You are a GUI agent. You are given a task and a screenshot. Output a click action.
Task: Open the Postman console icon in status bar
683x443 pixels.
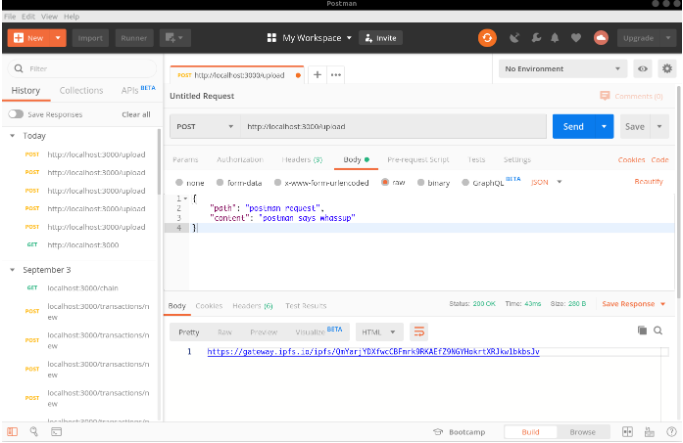coord(56,432)
